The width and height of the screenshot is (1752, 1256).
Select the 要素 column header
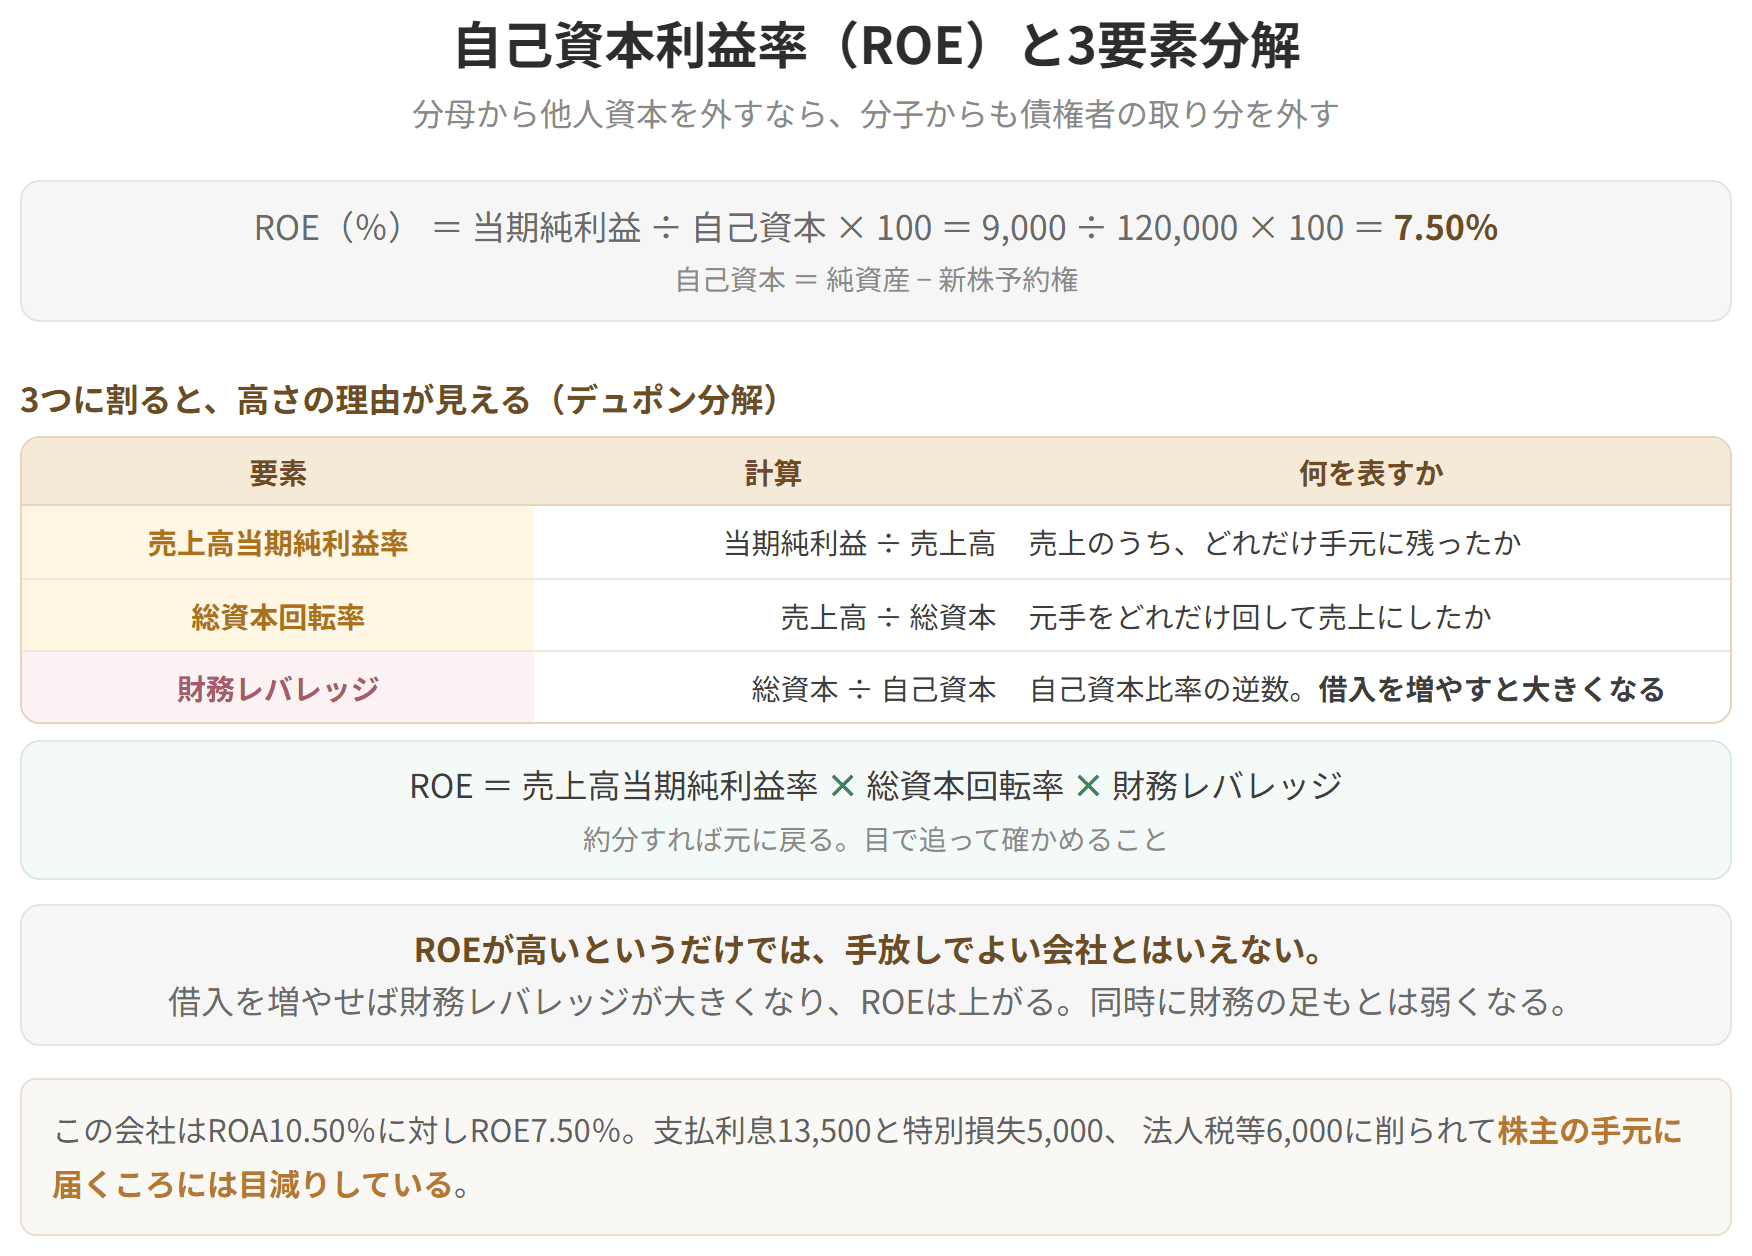pos(278,473)
